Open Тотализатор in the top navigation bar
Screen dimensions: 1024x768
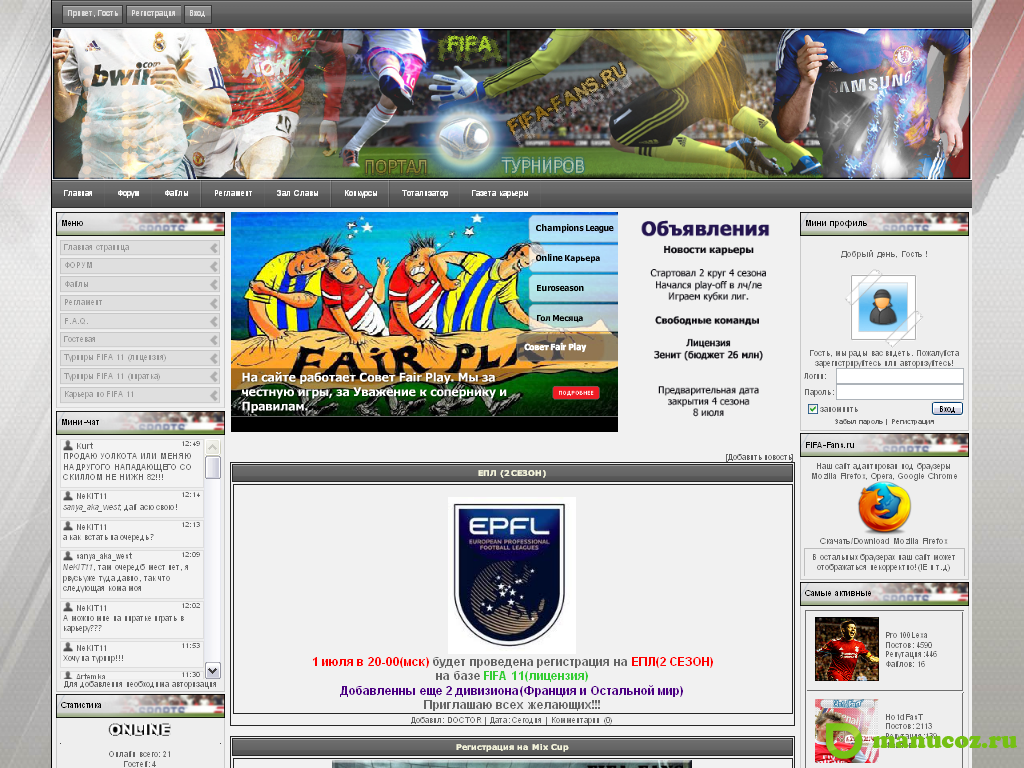[425, 193]
